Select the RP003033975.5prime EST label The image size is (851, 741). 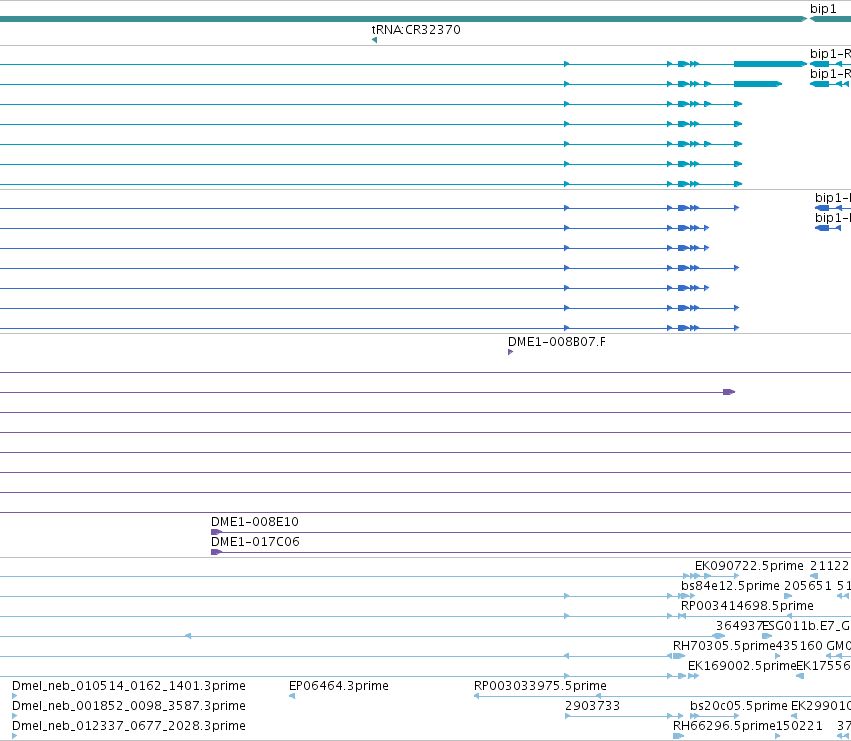pos(540,686)
